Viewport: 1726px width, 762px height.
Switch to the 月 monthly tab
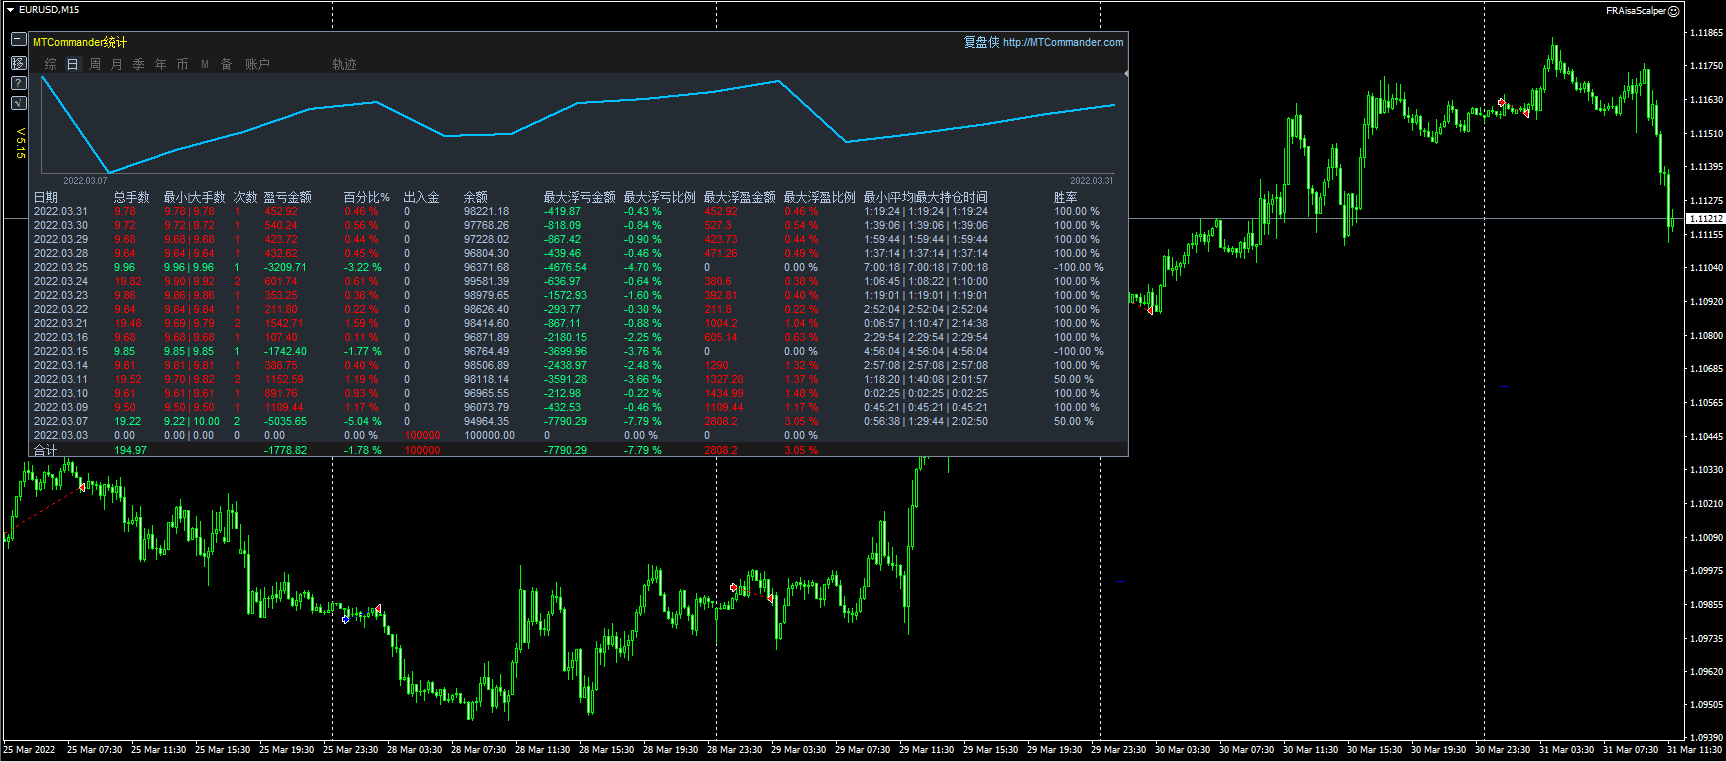pyautogui.click(x=117, y=64)
